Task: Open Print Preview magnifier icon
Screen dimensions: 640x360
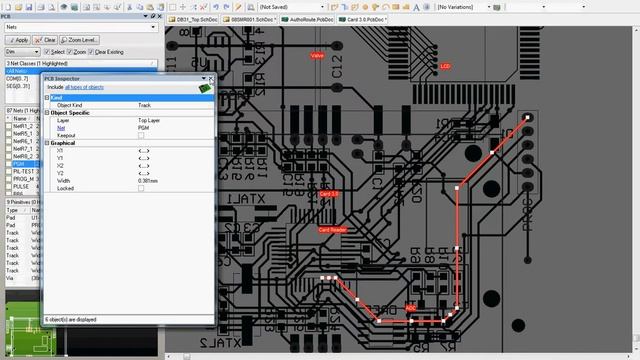Action: (x=51, y=7)
